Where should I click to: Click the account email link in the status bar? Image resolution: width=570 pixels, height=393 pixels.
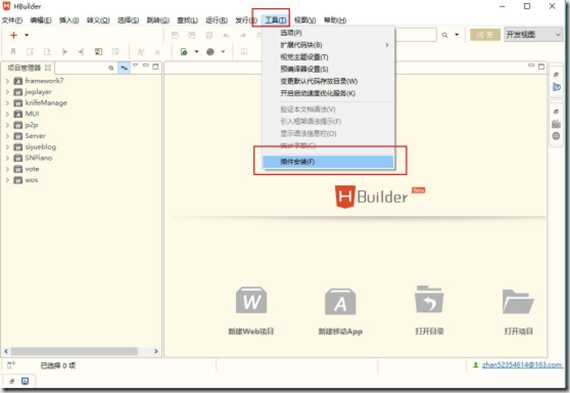pyautogui.click(x=522, y=365)
